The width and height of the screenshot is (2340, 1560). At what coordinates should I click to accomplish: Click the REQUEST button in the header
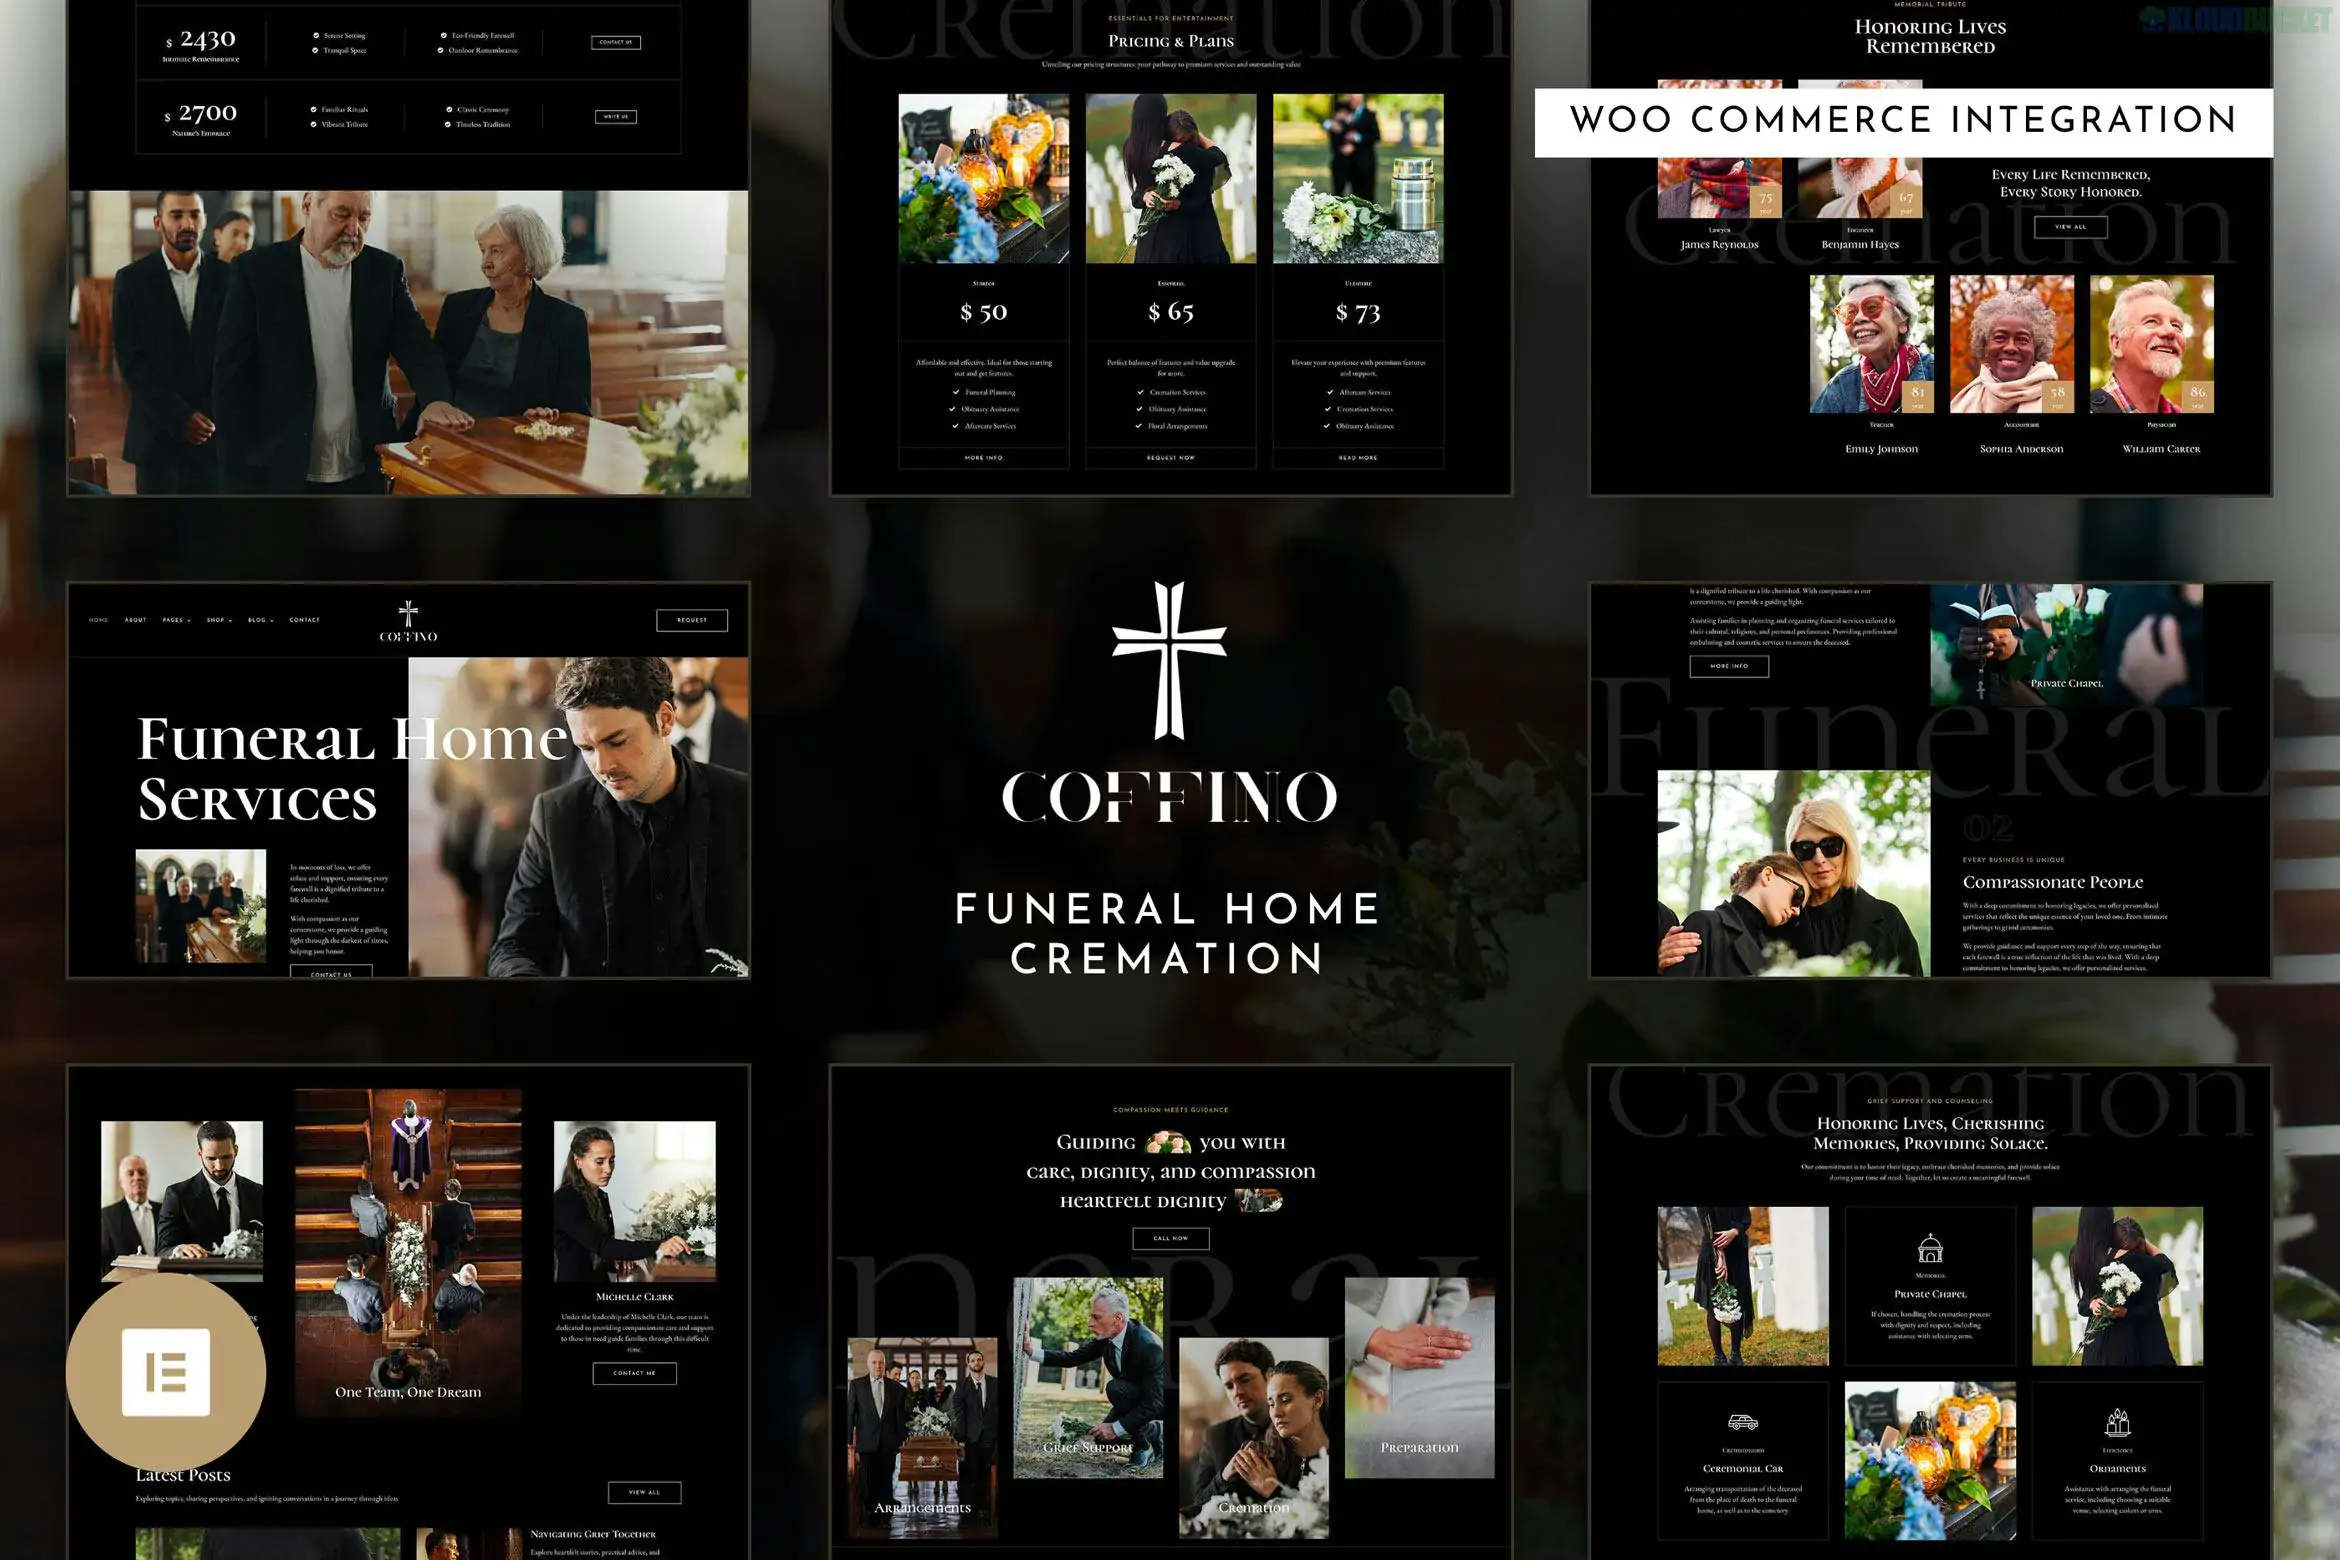(x=692, y=620)
